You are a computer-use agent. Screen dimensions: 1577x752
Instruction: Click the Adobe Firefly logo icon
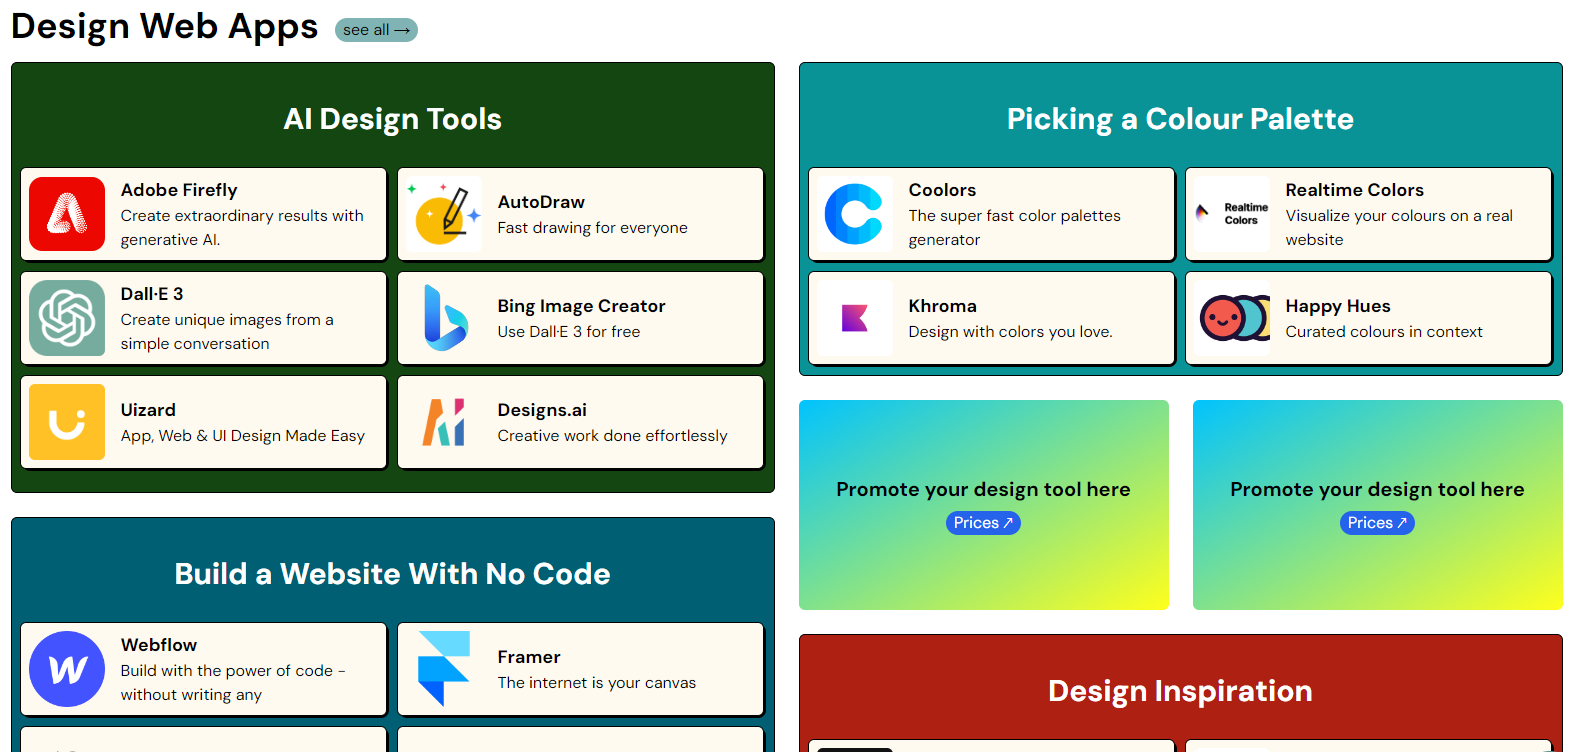click(67, 214)
